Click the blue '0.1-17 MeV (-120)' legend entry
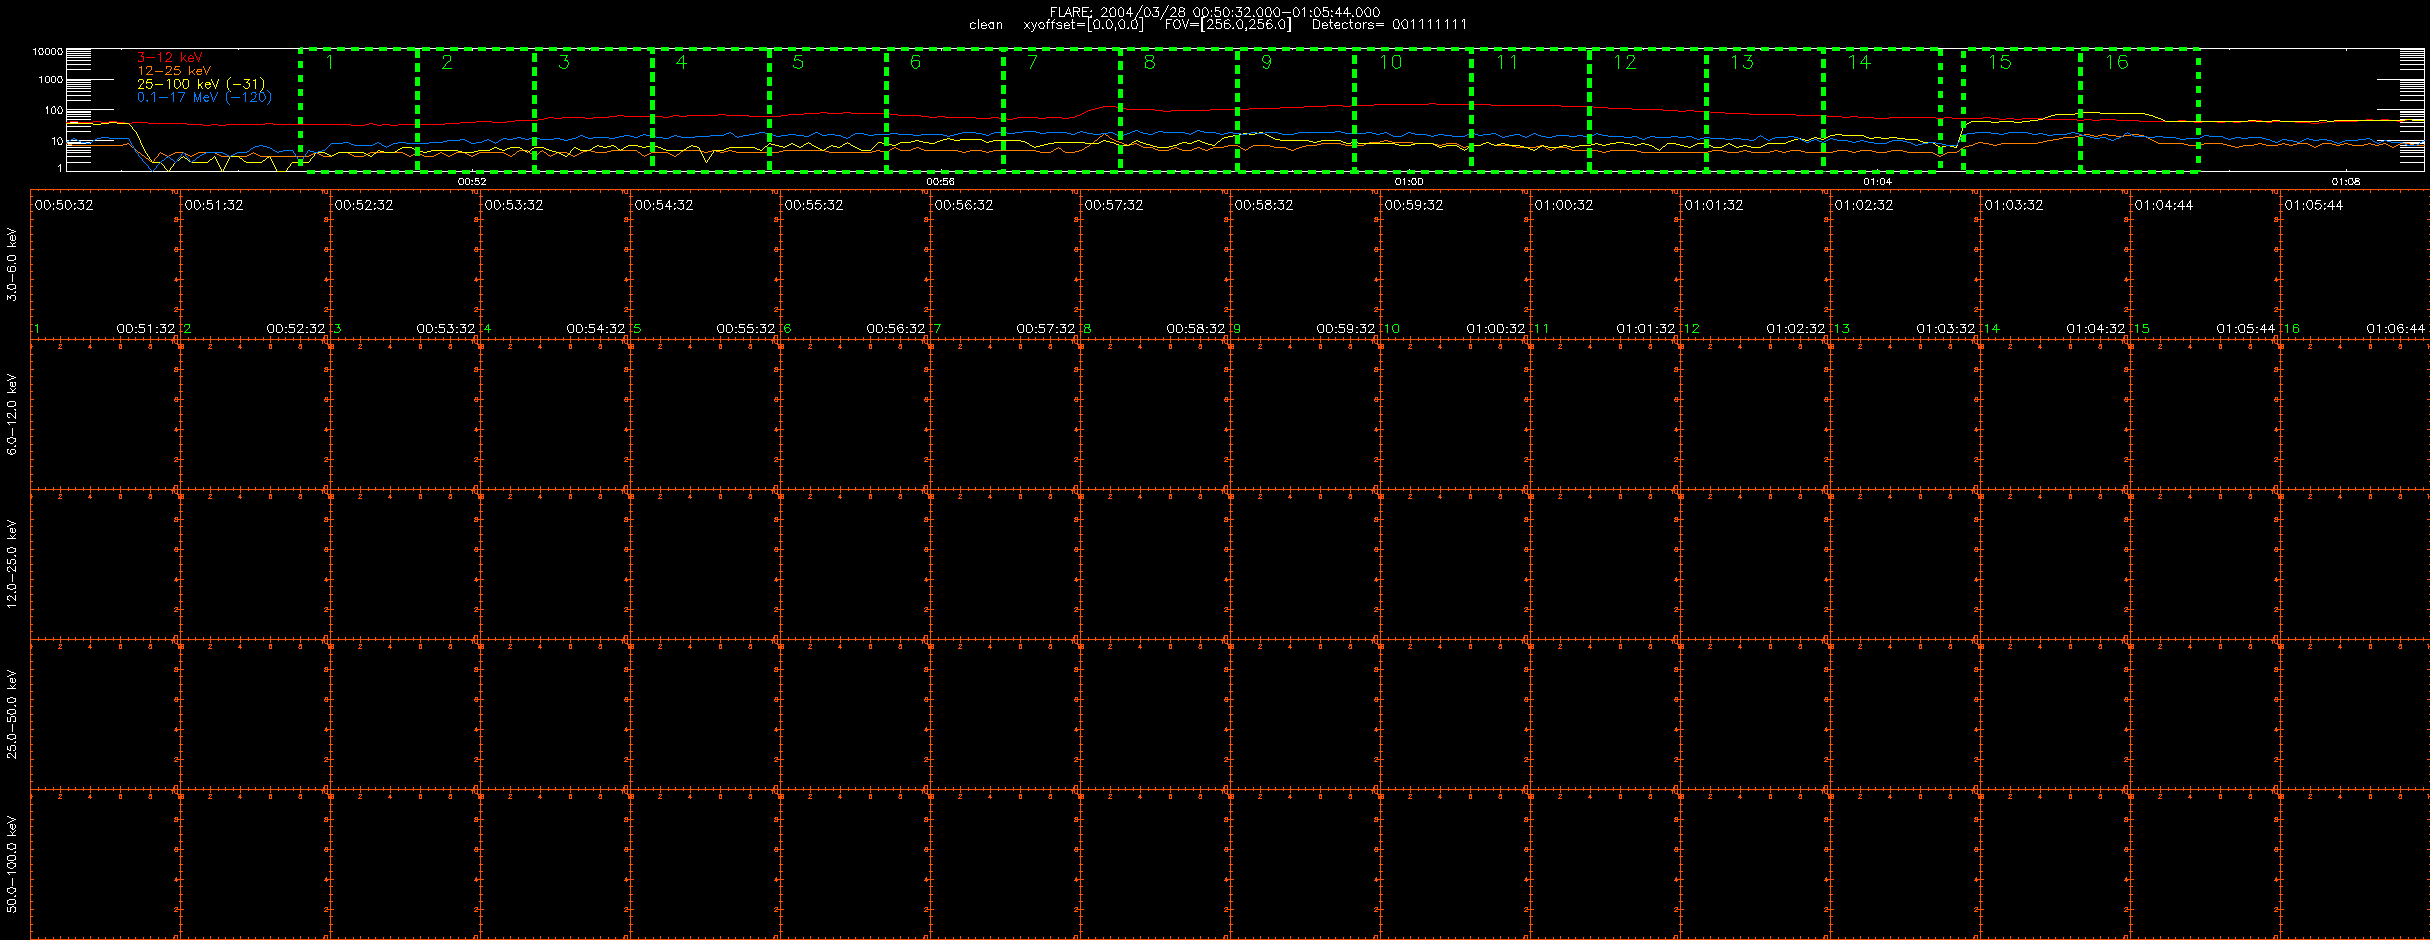This screenshot has width=2430, height=940. [204, 97]
